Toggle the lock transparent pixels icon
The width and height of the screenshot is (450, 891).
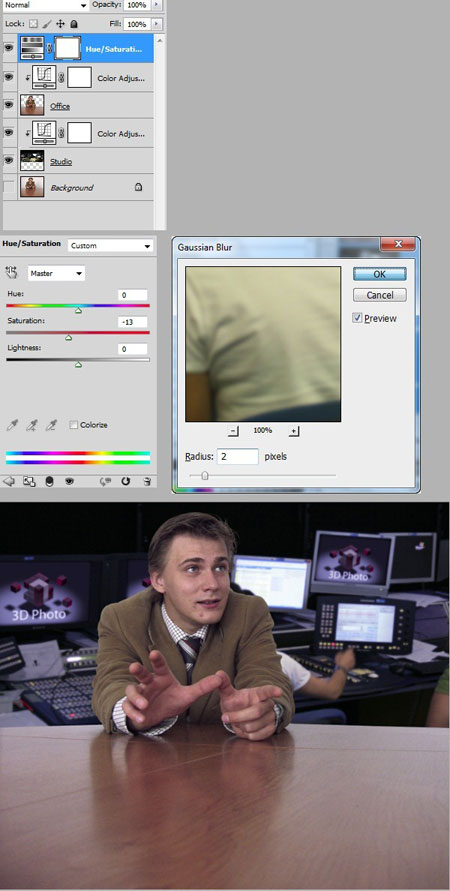click(x=33, y=24)
